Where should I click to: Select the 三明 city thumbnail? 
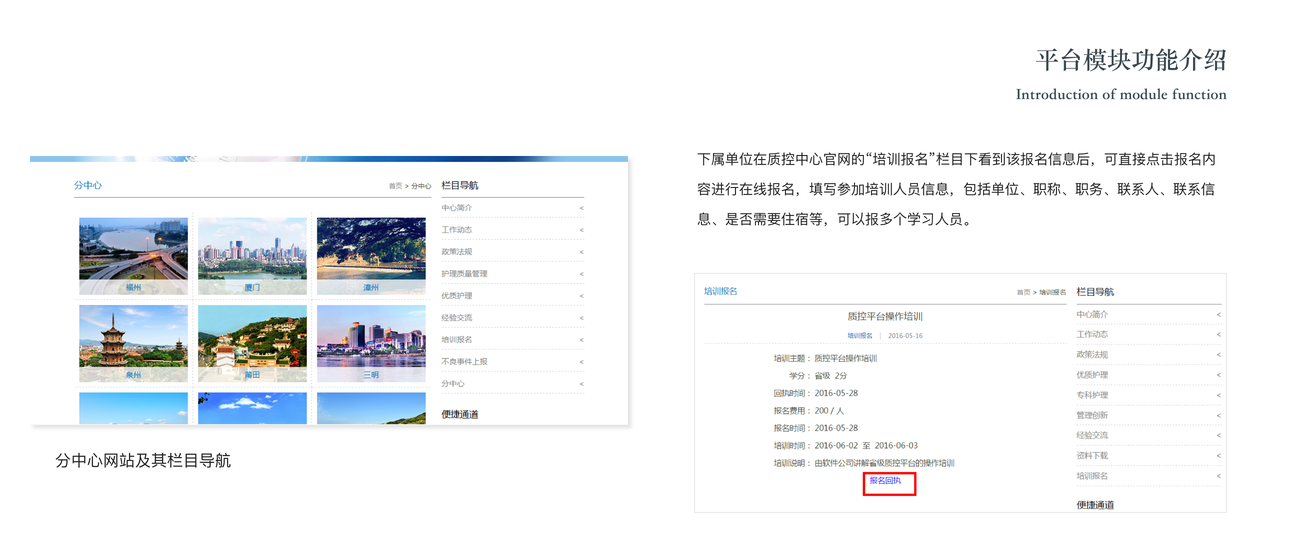click(371, 342)
